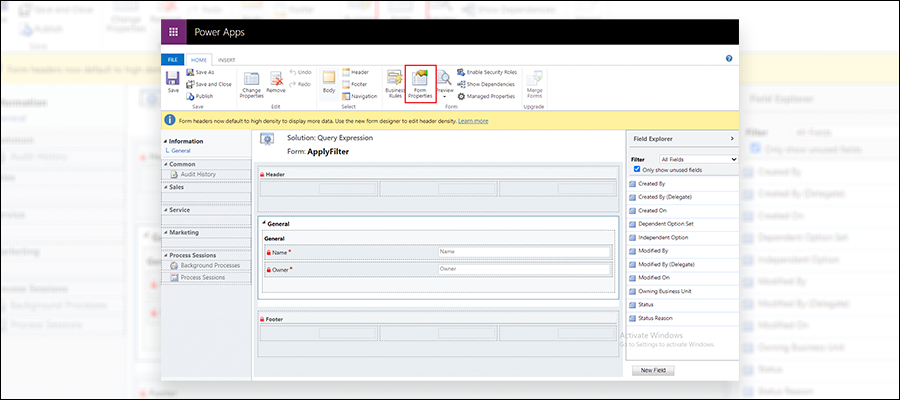The height and width of the screenshot is (400, 900).
Task: Select Save and Close
Action: point(208,84)
